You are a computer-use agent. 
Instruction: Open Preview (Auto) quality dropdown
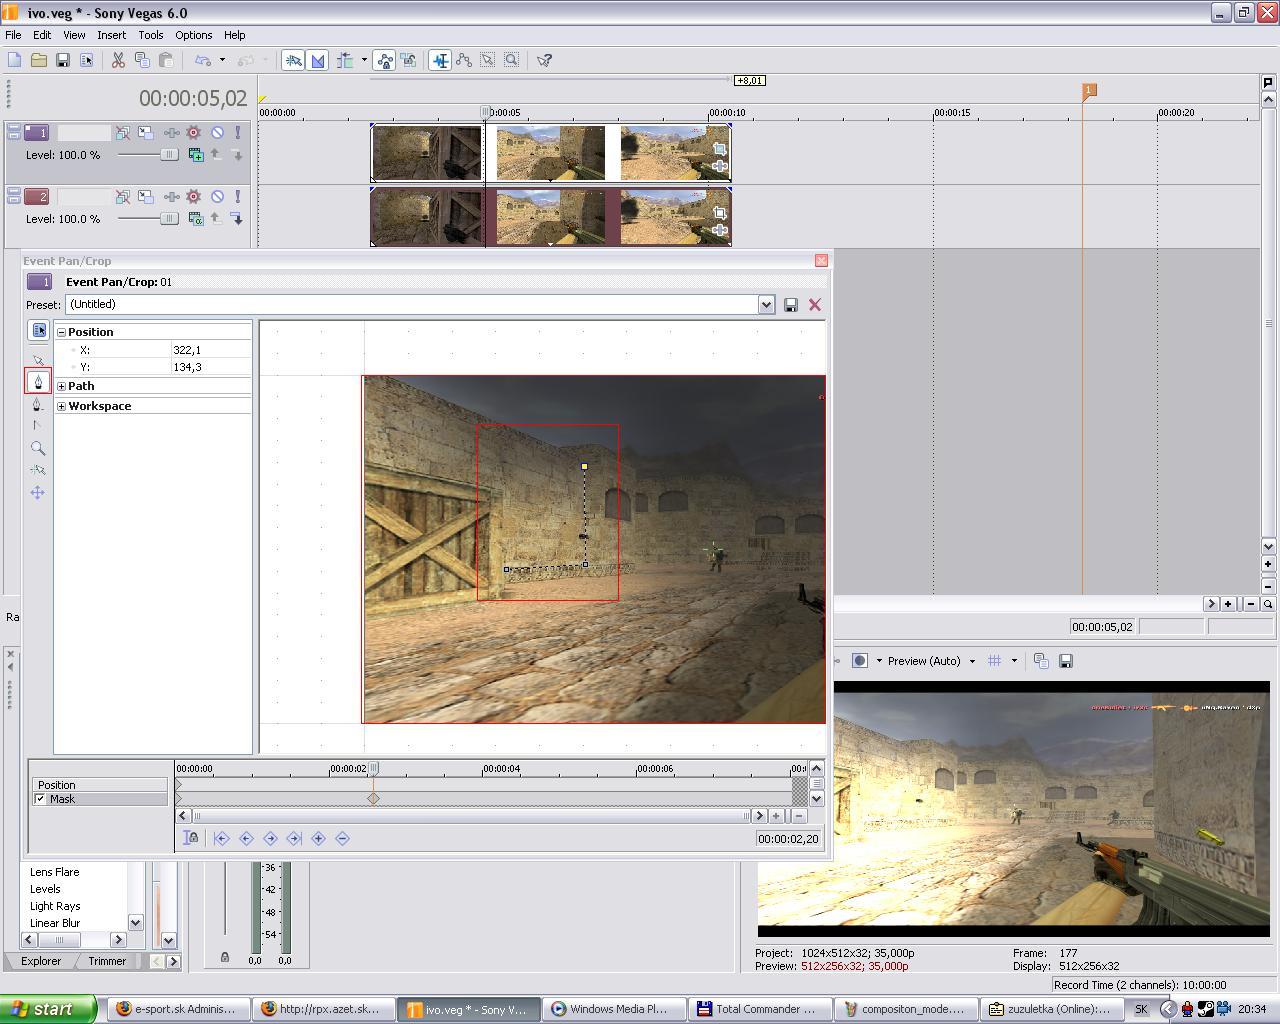[971, 661]
